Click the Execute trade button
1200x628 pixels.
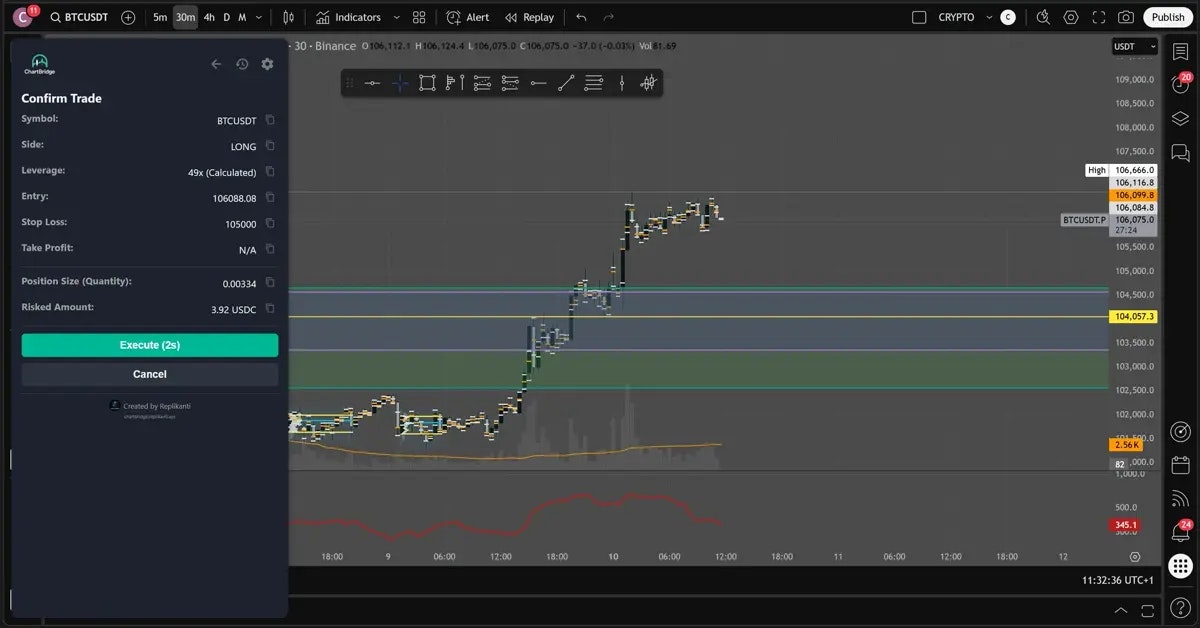pyautogui.click(x=148, y=344)
